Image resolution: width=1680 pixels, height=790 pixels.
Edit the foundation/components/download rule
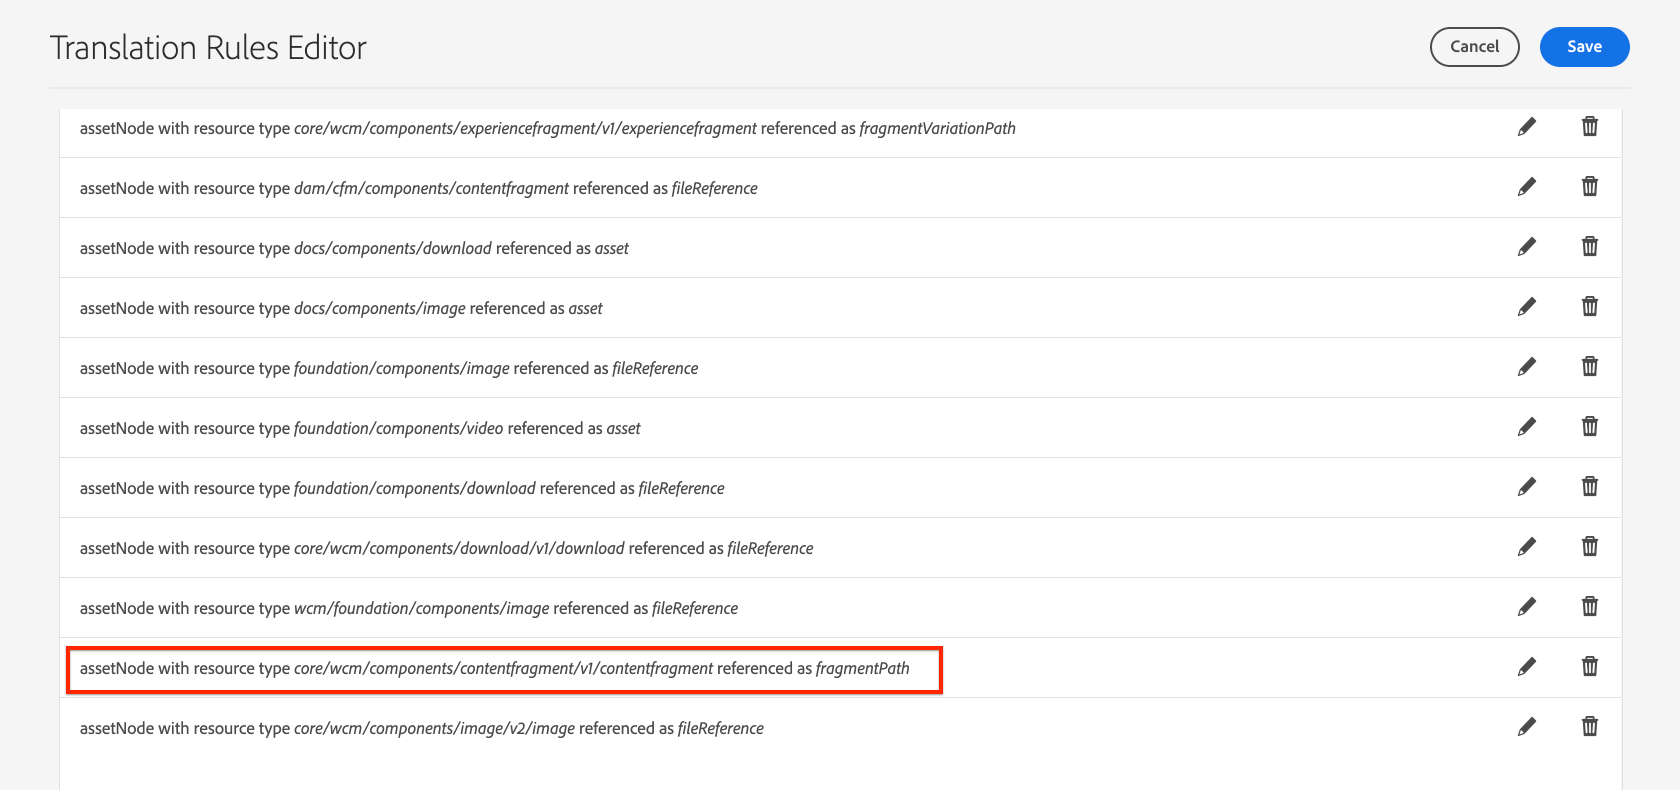pos(1527,487)
